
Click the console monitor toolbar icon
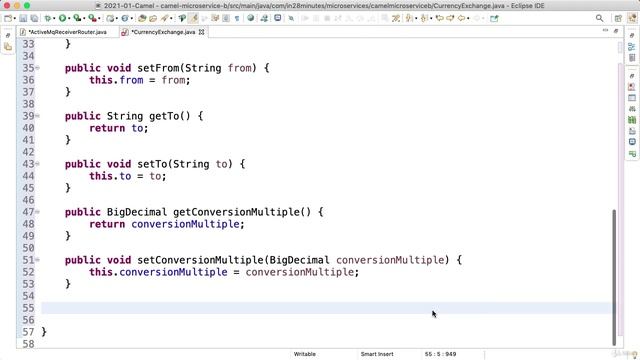(x=278, y=18)
